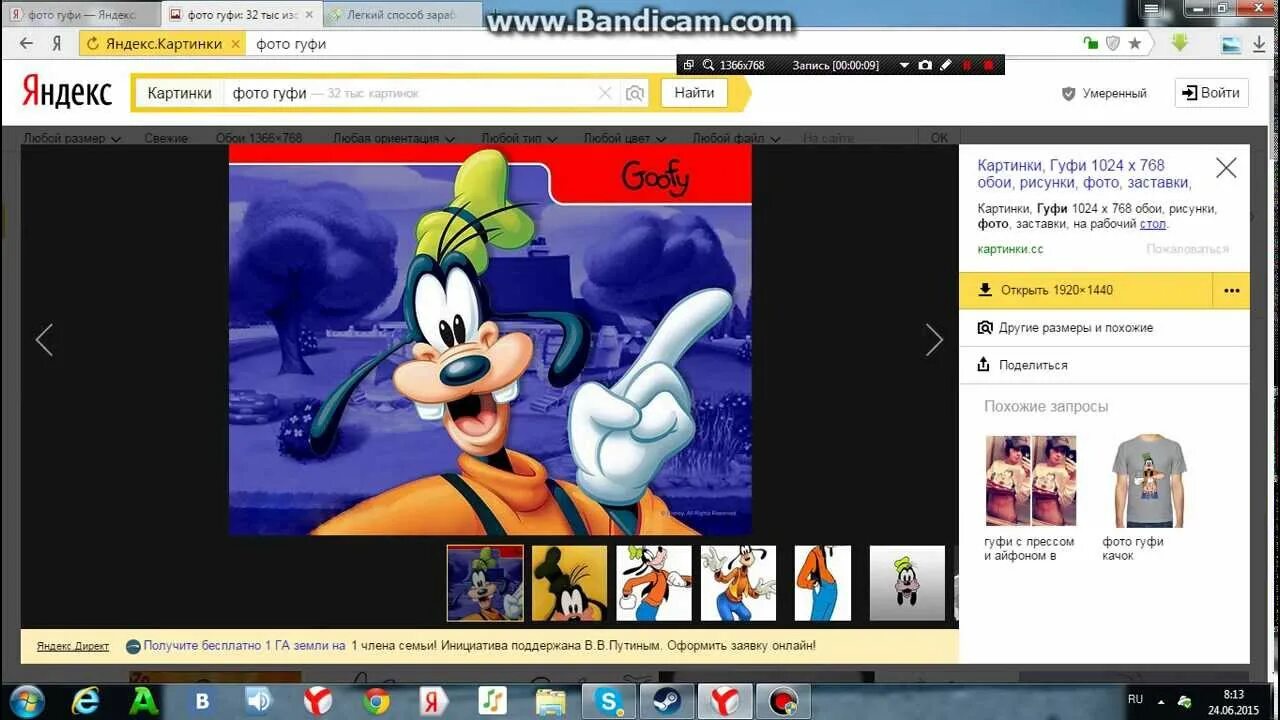Expand Любая ориентация filter dropdown

(394, 138)
